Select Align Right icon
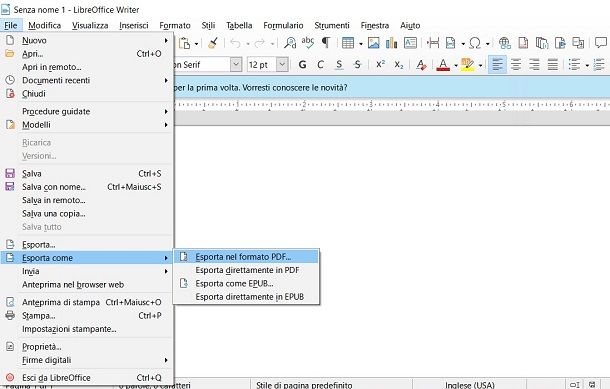This screenshot has height=389, width=610. coord(534,65)
